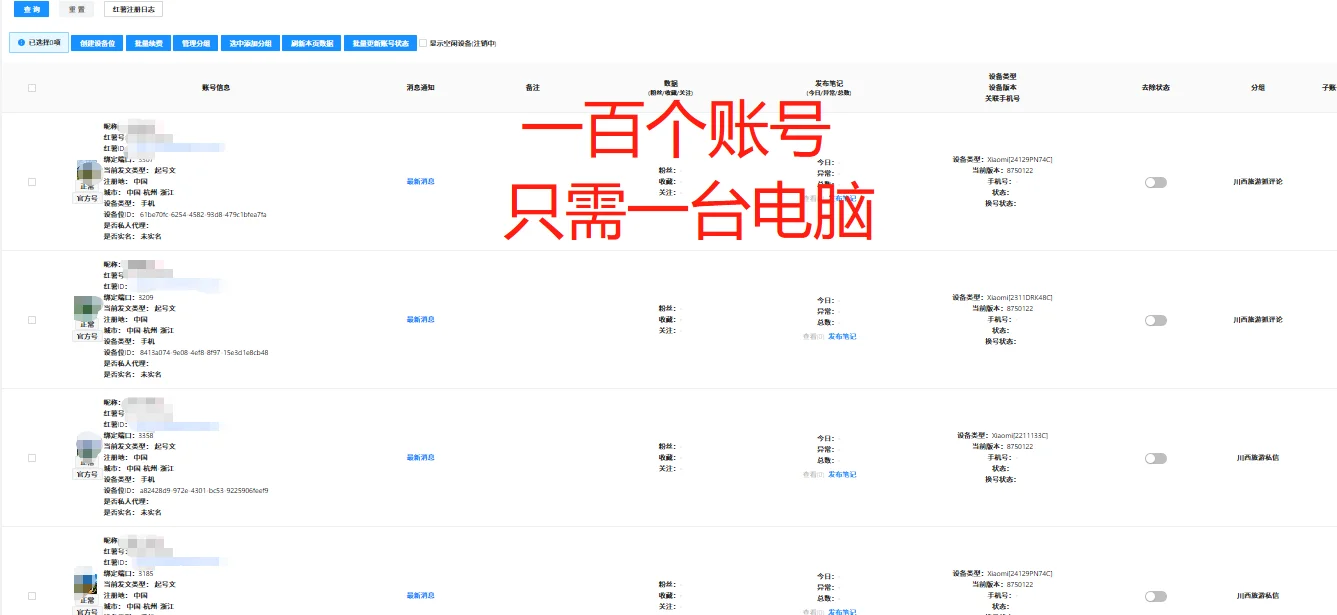点击第二行的「发布笔记」链接

[843, 337]
